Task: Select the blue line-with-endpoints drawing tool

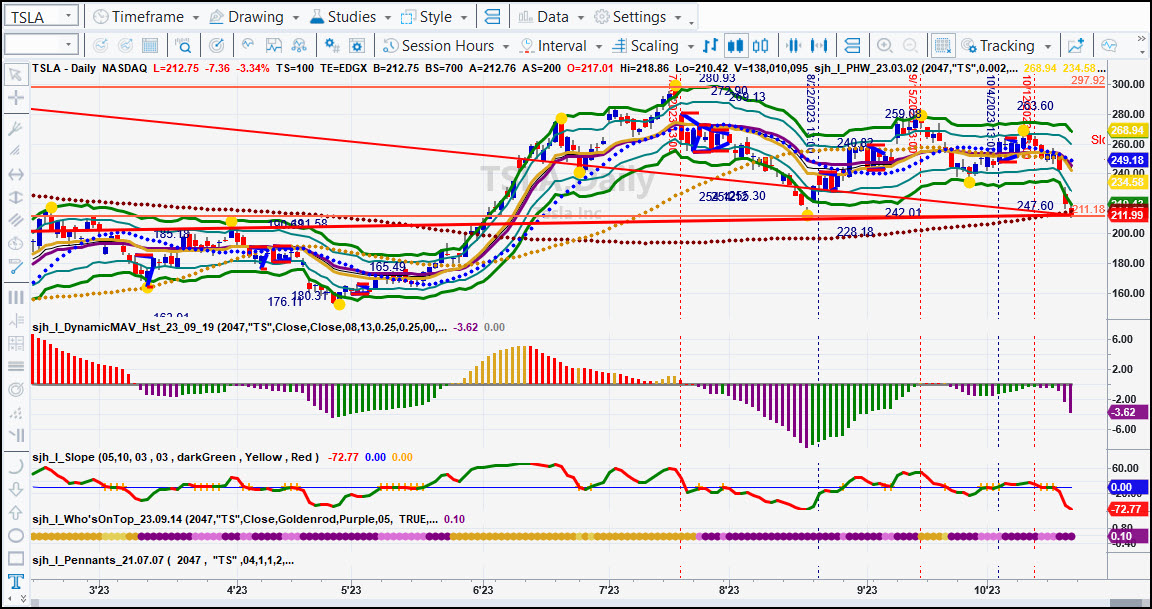Action: point(15,266)
